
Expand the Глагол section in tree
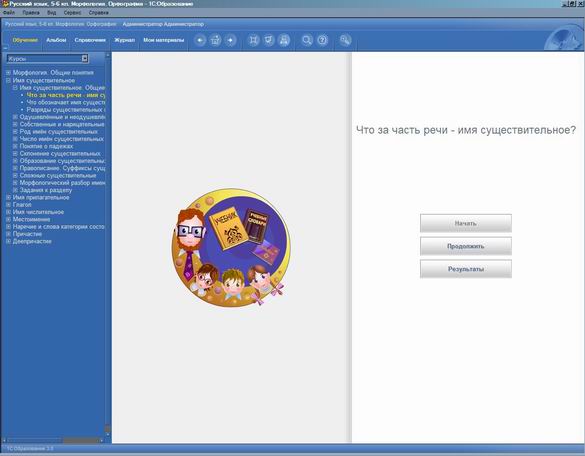[x=8, y=204]
